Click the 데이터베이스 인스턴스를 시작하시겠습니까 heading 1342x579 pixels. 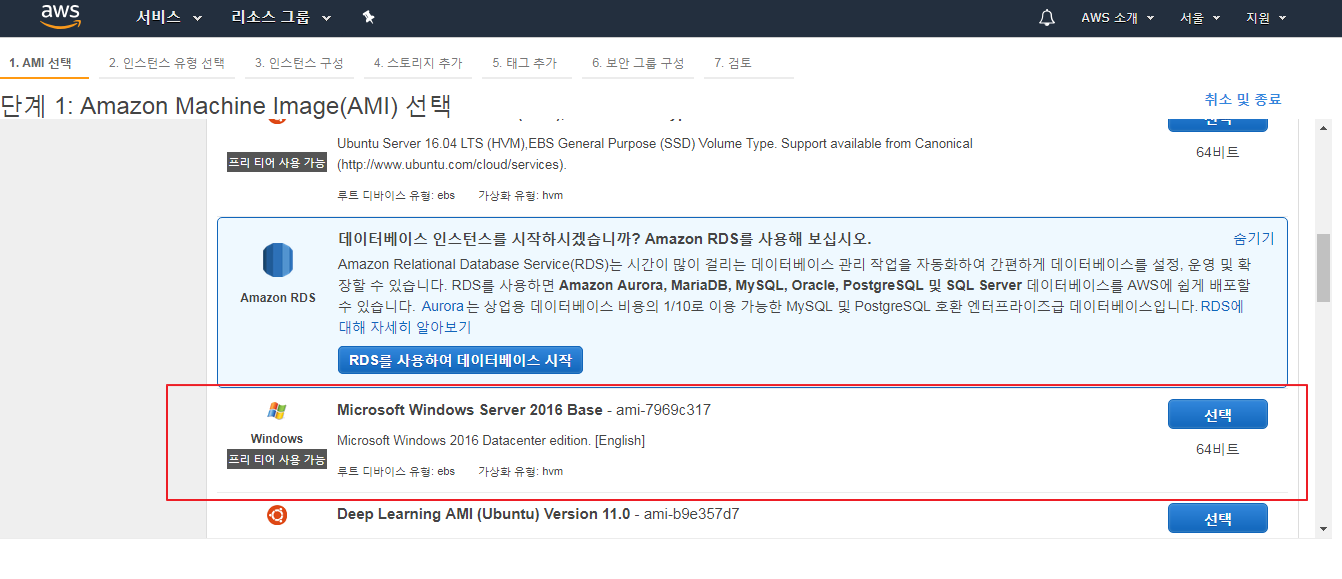point(605,239)
